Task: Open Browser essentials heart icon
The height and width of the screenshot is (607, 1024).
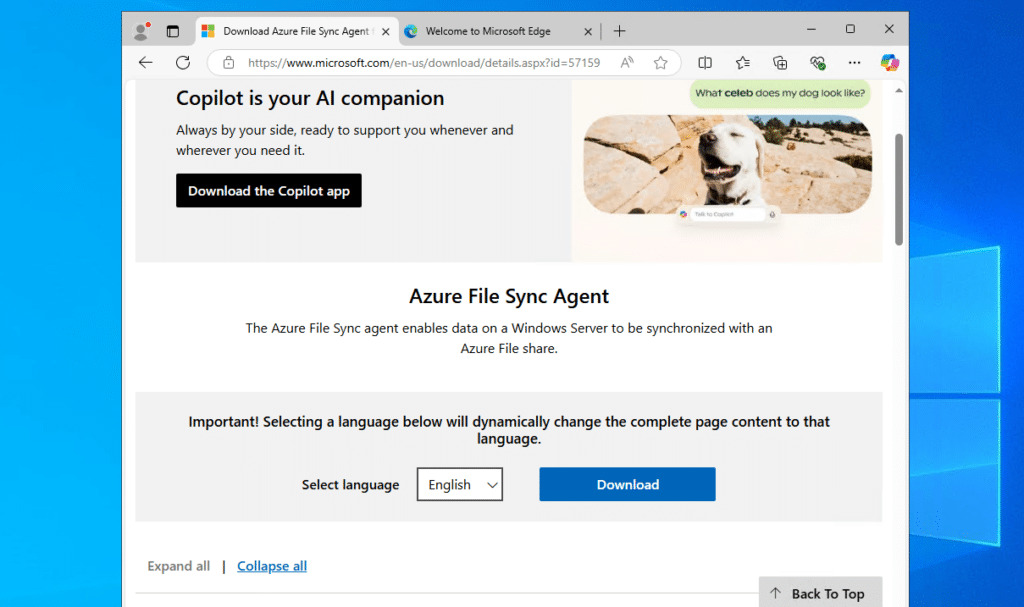Action: [817, 62]
